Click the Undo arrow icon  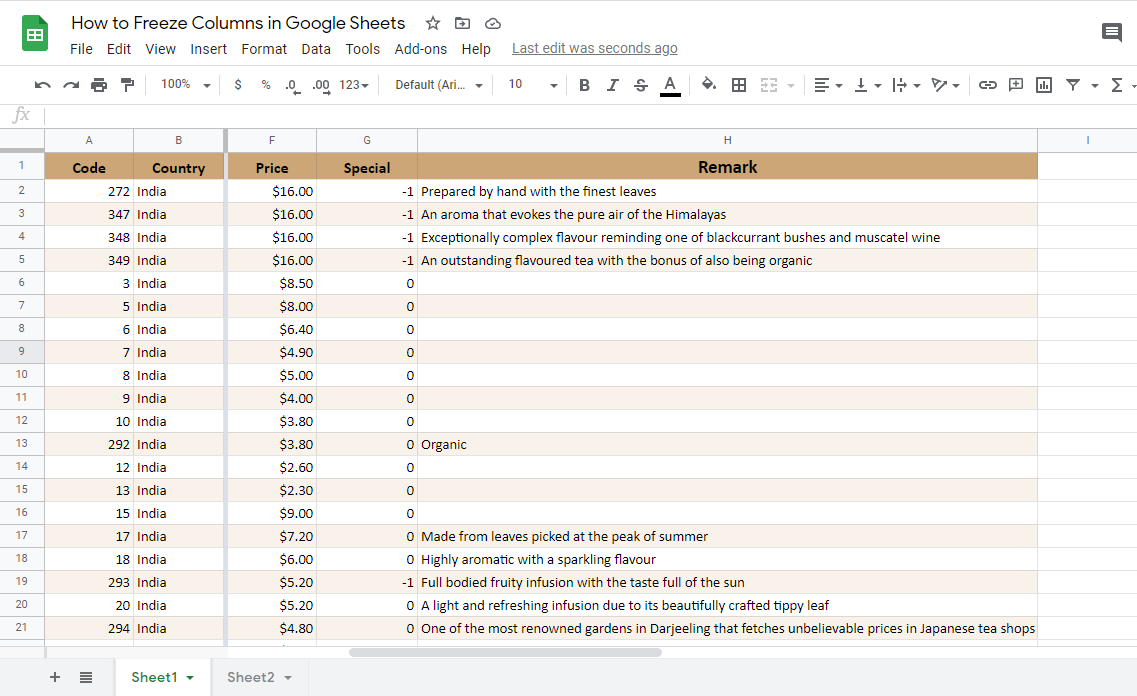[43, 85]
